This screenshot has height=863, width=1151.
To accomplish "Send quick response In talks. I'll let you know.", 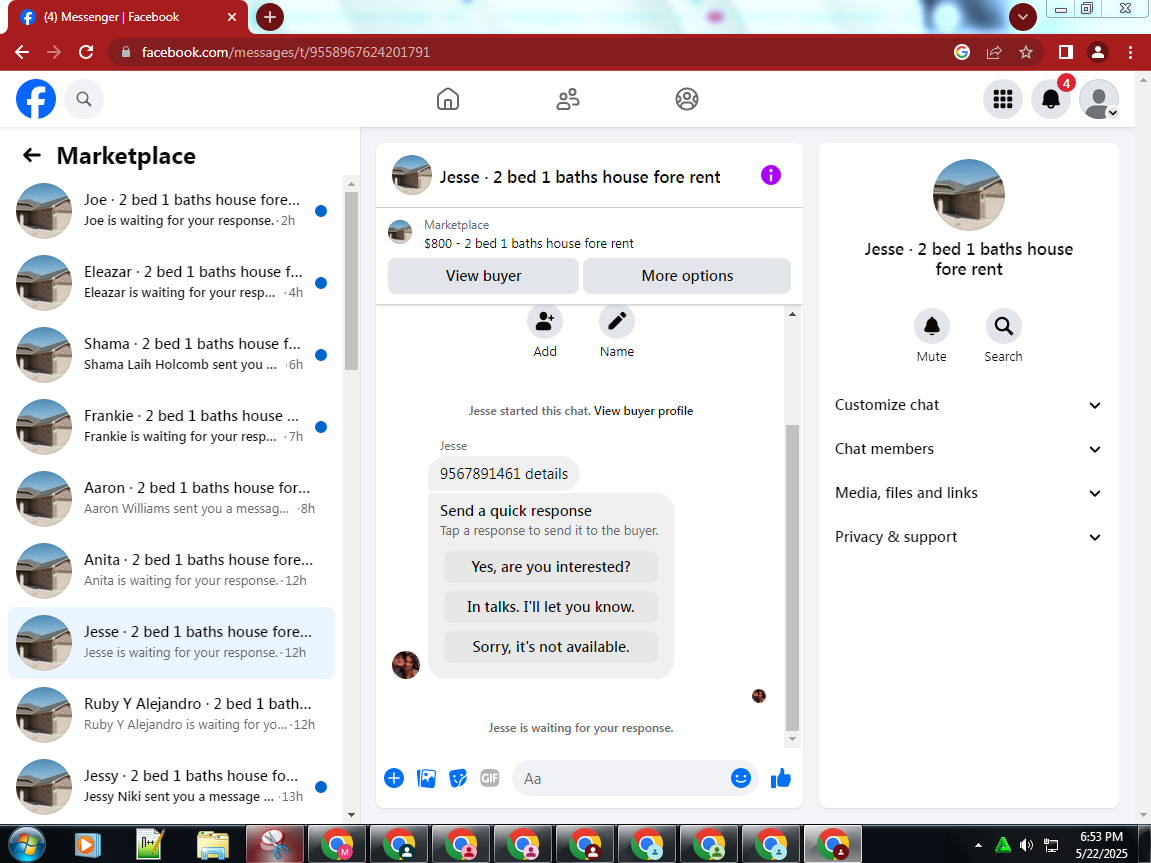I will (x=551, y=607).
